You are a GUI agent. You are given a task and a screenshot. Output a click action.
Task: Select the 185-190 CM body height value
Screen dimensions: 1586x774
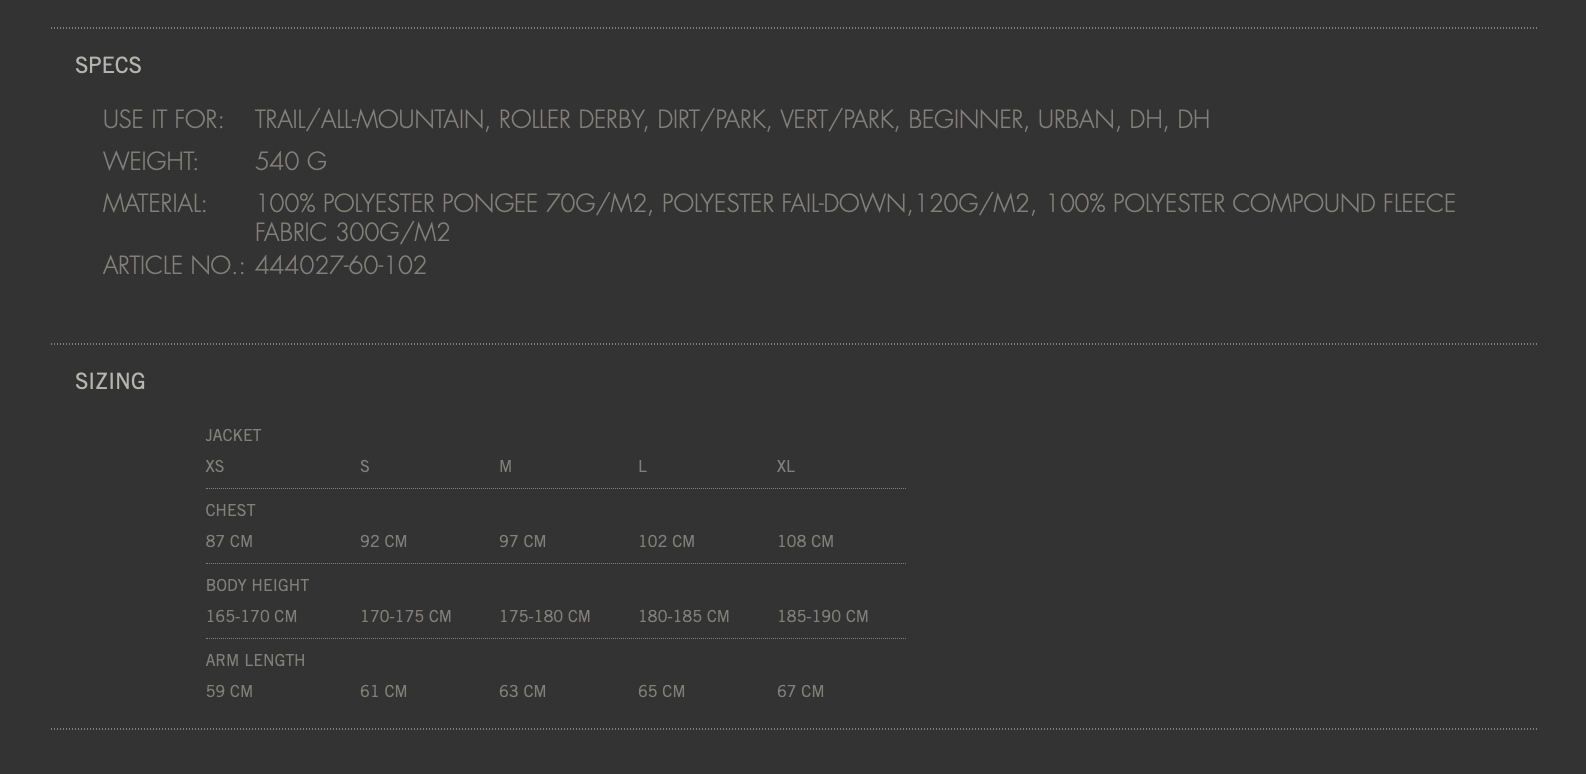[x=822, y=616]
